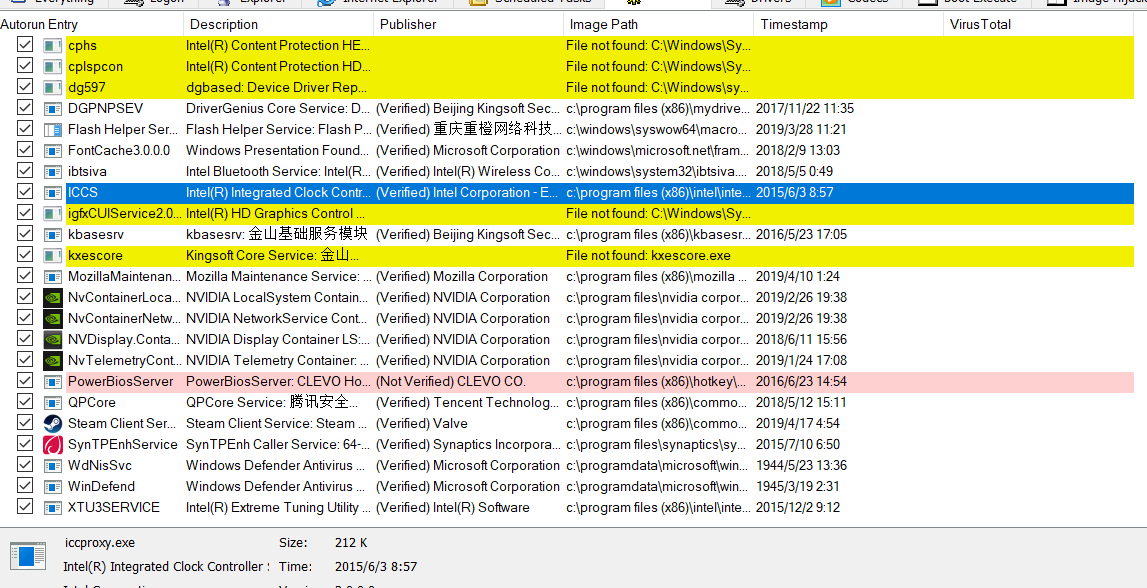Click 'iccproxy.exe' filename in details pane
This screenshot has width=1147, height=588.
100,543
